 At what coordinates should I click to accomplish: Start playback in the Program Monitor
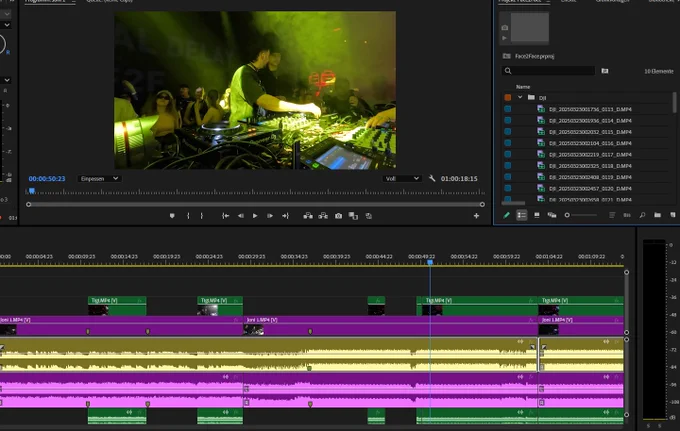[x=255, y=216]
